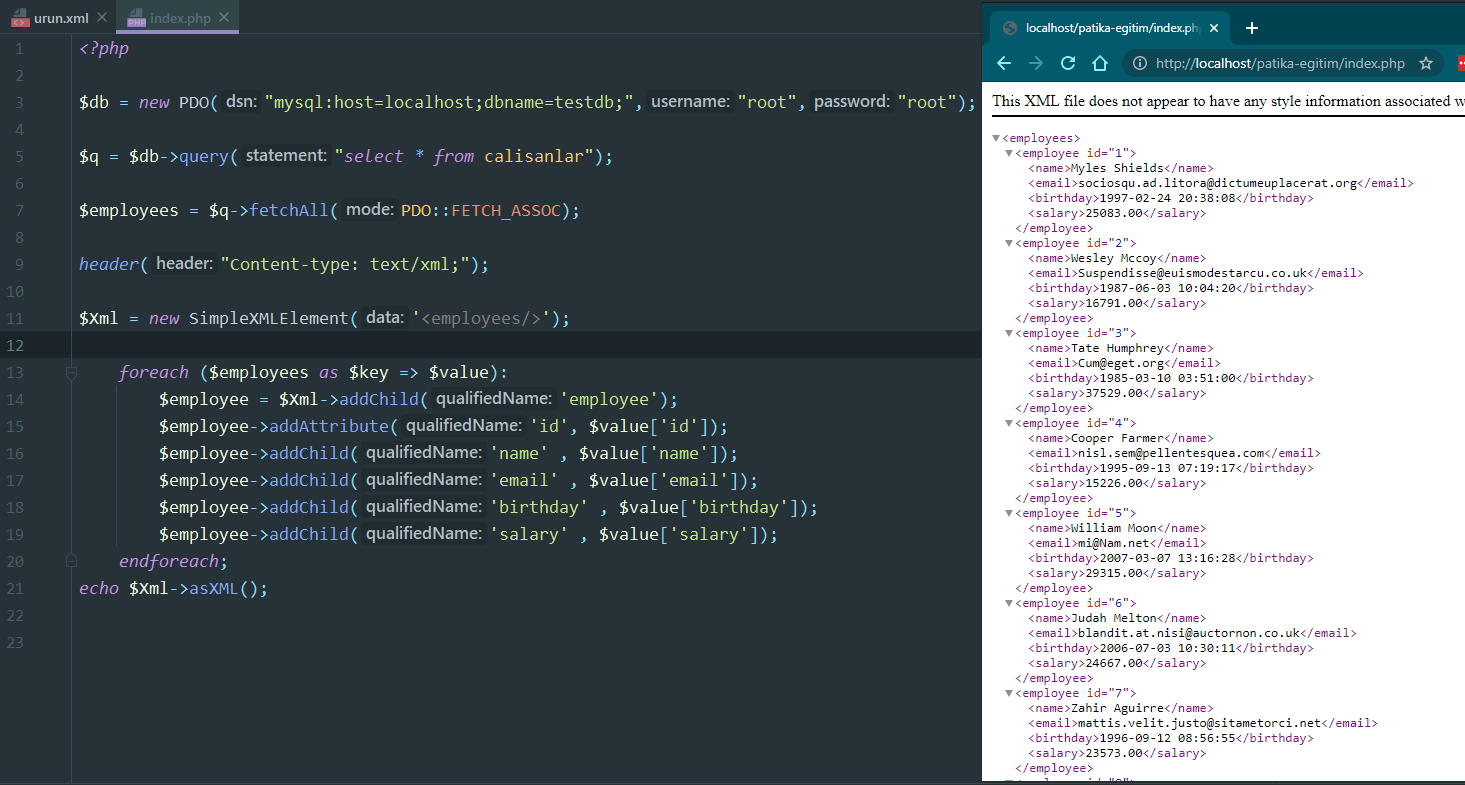
Task: Collapse the root employees XML node
Action: coord(997,138)
